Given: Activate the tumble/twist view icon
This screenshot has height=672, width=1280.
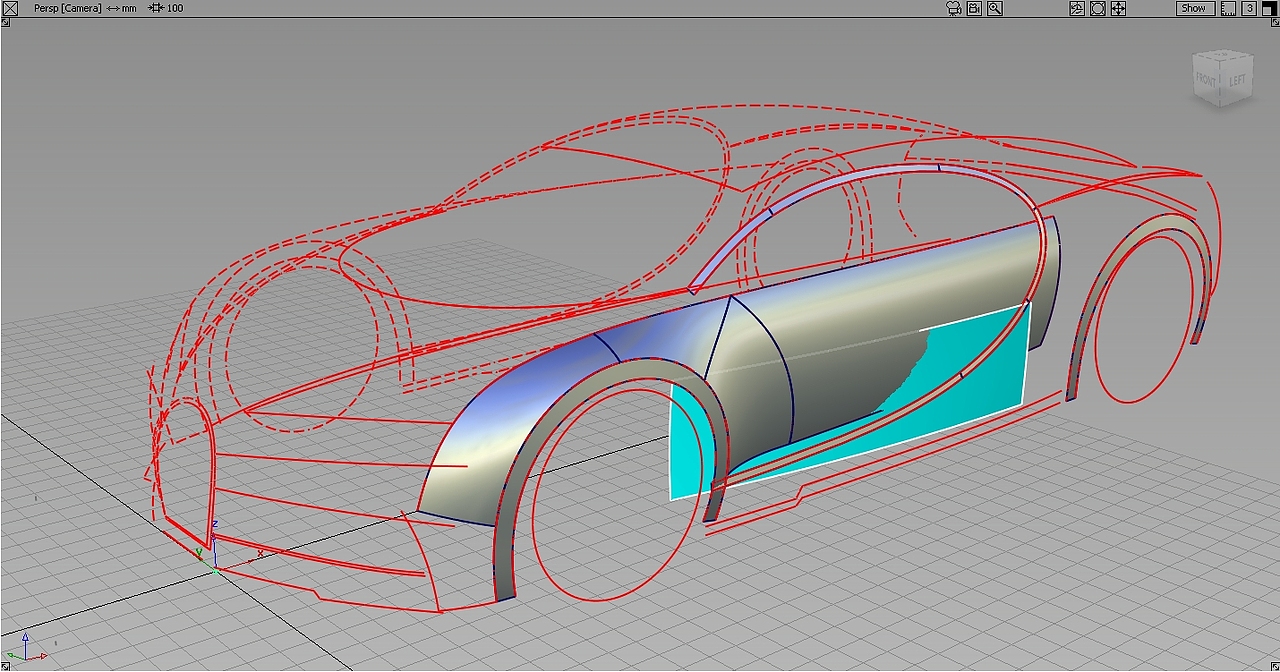Looking at the screenshot, I should click(x=1077, y=8).
